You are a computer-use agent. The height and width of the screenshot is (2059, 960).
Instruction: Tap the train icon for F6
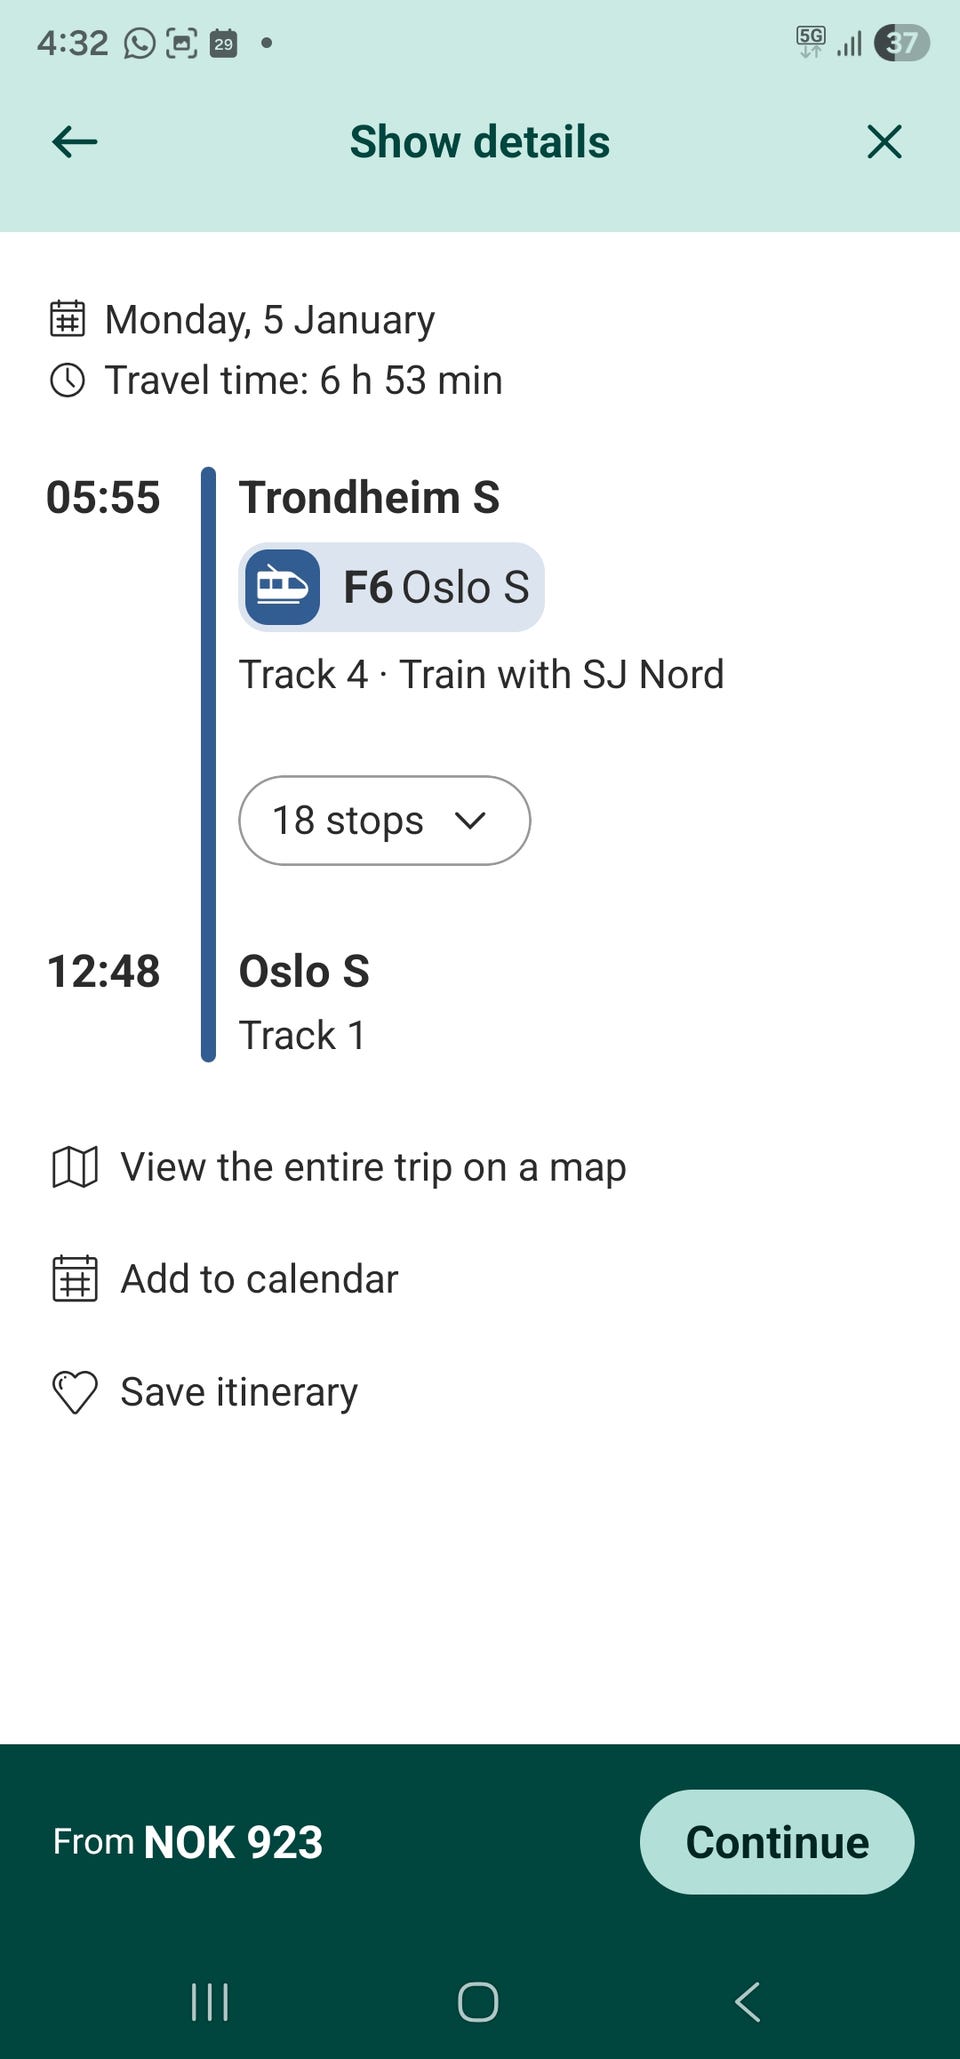pyautogui.click(x=282, y=587)
